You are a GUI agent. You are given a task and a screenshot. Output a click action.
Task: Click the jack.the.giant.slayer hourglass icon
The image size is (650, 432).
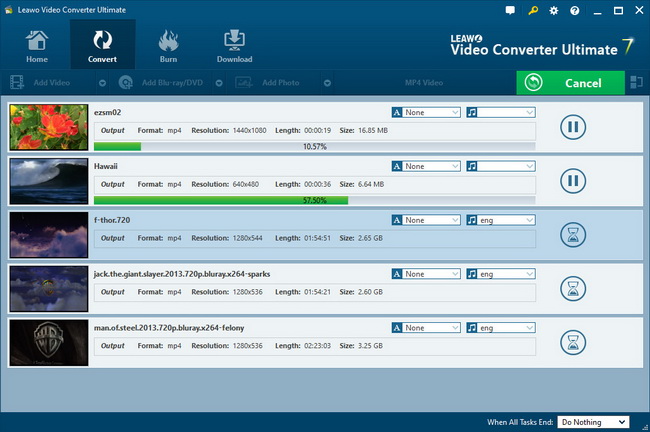(x=573, y=289)
